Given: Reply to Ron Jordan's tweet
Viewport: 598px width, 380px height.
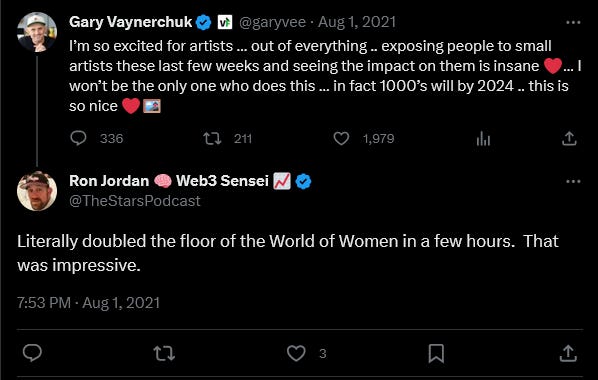Looking at the screenshot, I should click(32, 353).
